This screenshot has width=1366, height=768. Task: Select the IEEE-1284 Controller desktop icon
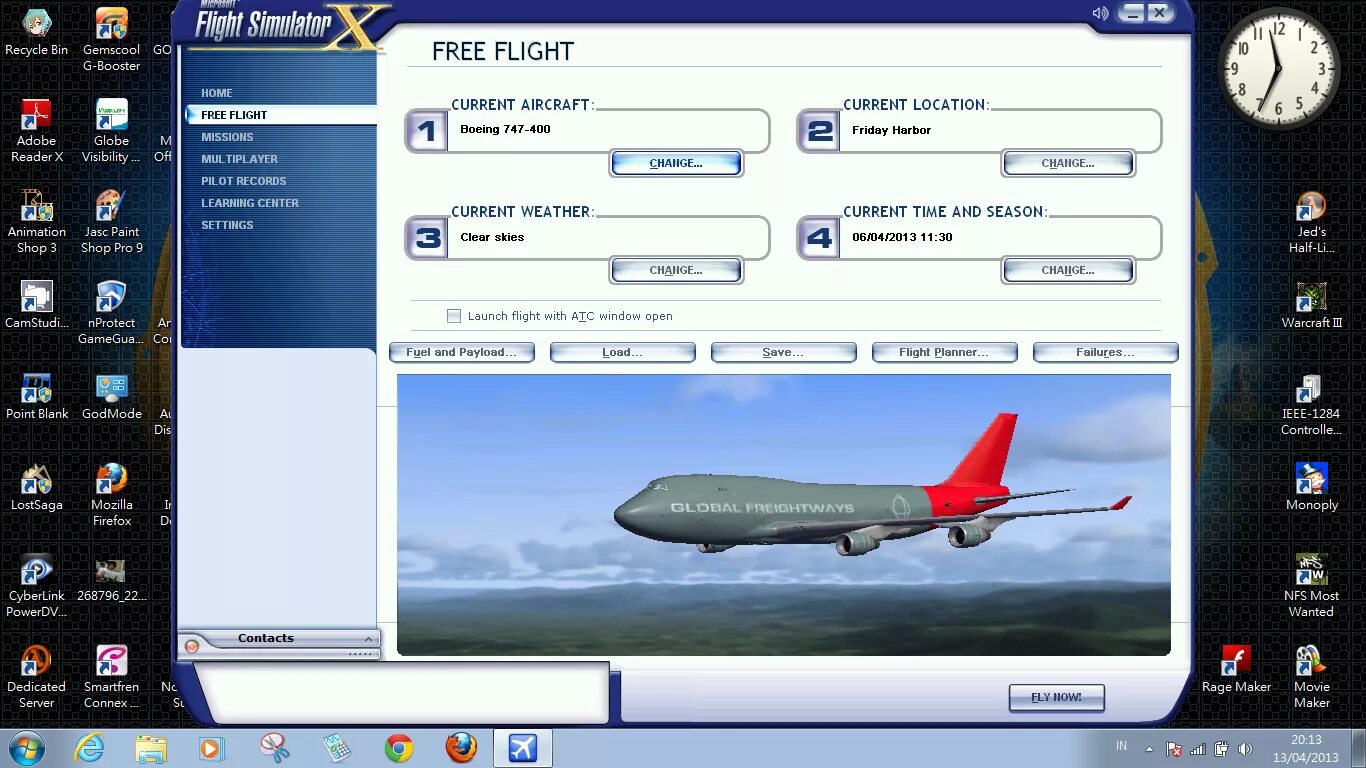pyautogui.click(x=1311, y=404)
